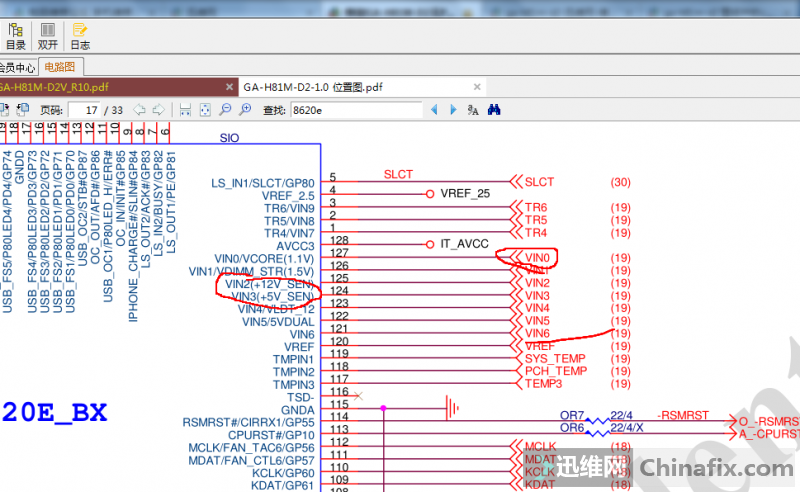Click the OR6 resistor label
The height and width of the screenshot is (492, 800).
pos(572,428)
